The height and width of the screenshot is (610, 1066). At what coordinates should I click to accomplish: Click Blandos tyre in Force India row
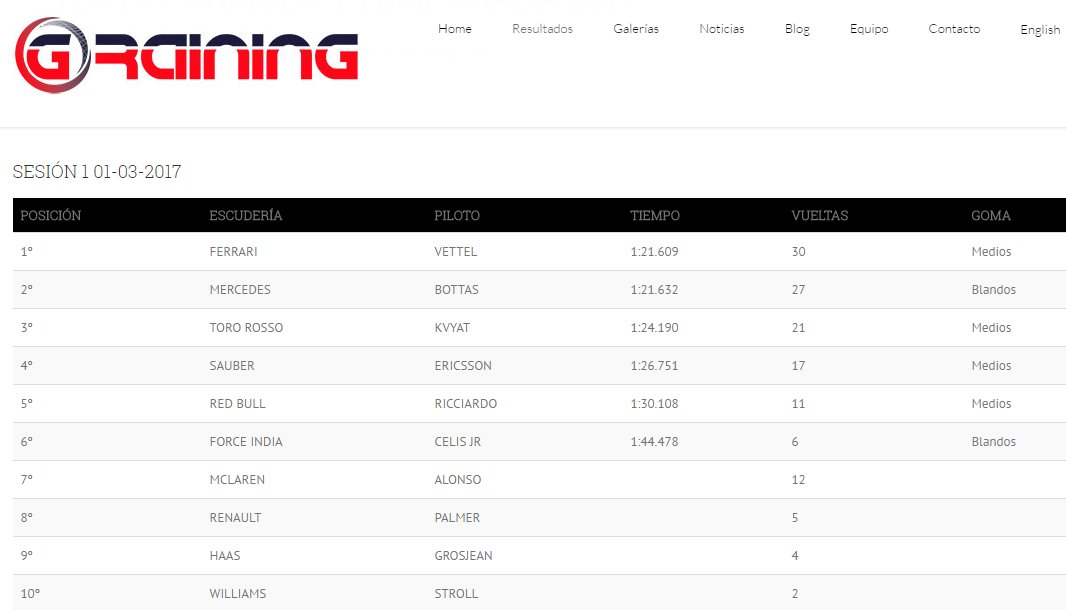pyautogui.click(x=993, y=442)
